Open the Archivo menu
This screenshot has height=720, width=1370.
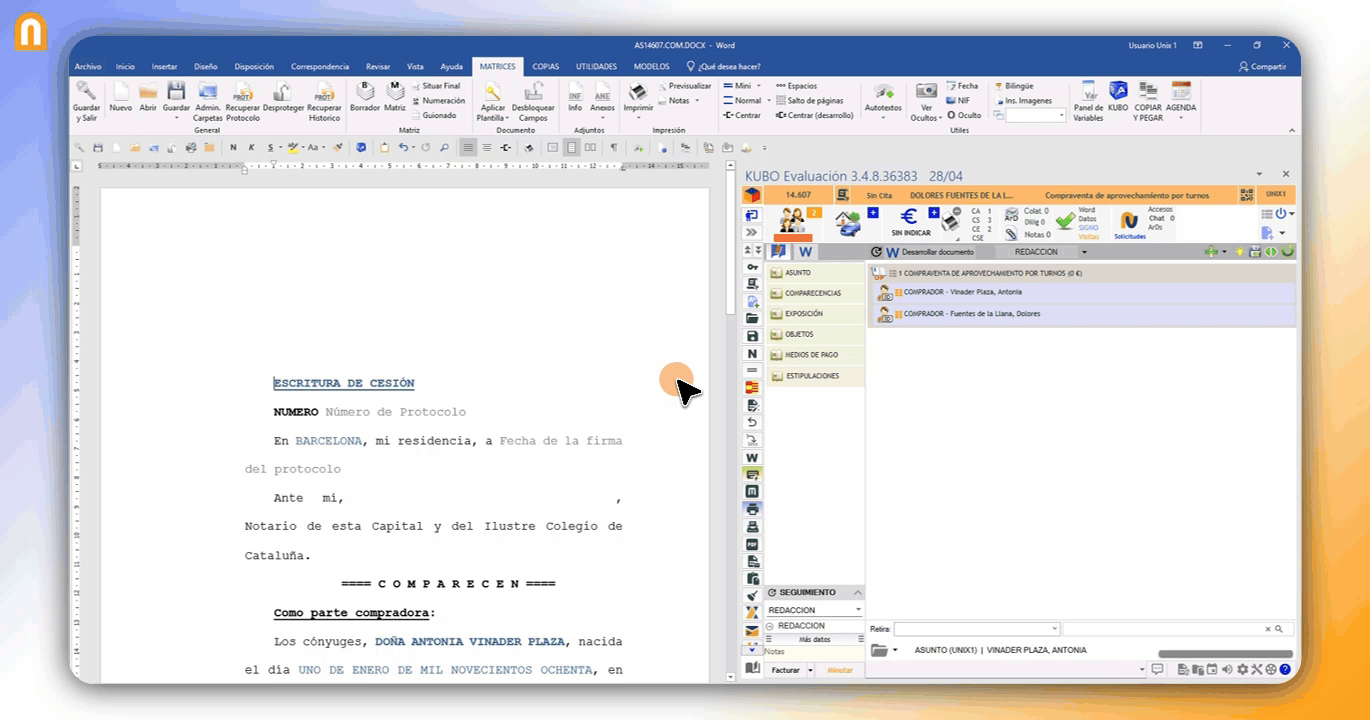[x=88, y=66]
